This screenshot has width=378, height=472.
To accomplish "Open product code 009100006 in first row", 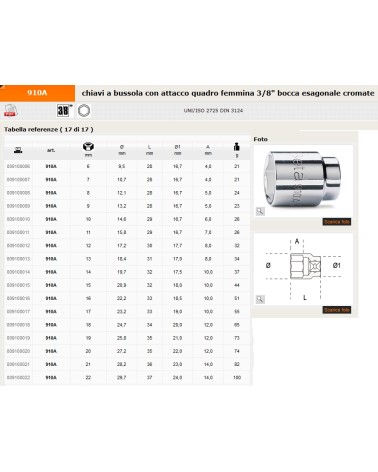I will [x=18, y=166].
